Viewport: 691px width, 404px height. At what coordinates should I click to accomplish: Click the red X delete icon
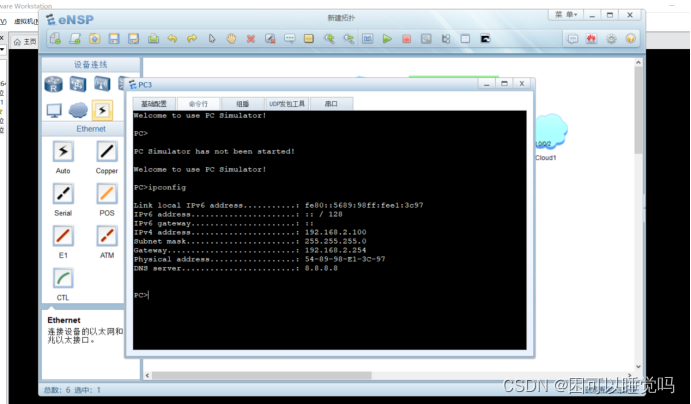251,39
